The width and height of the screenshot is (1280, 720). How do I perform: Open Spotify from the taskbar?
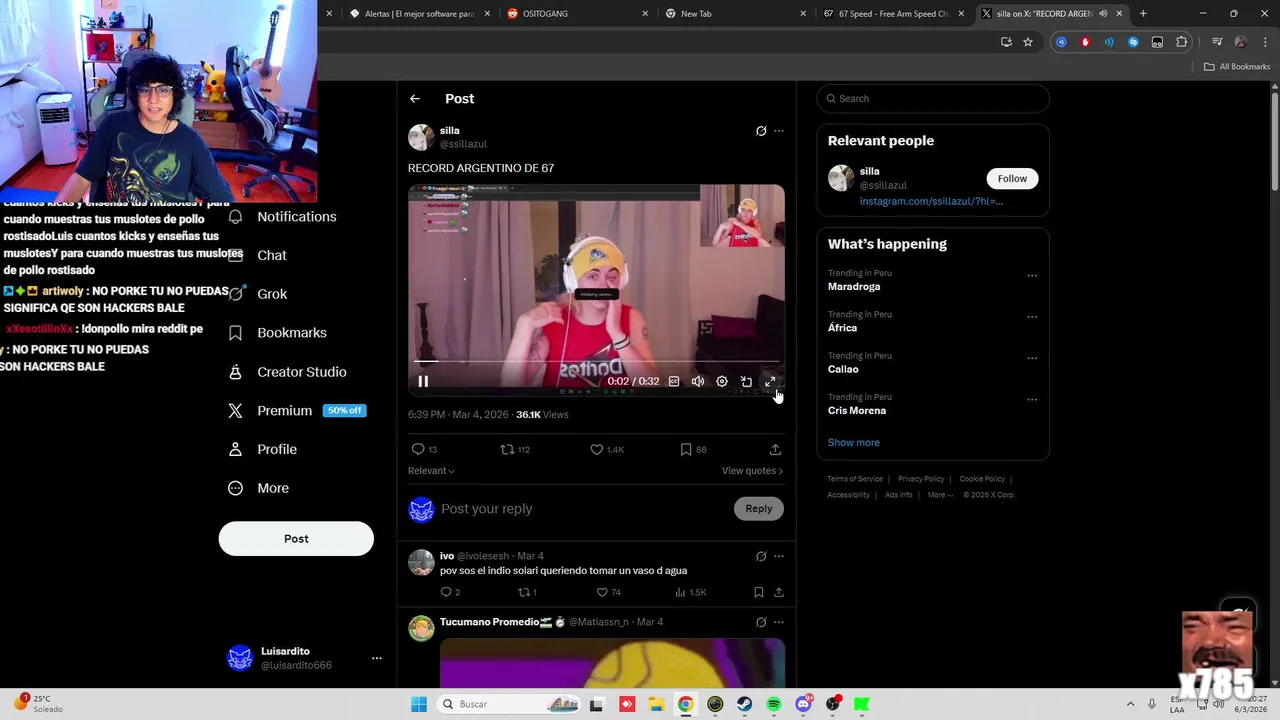point(774,704)
